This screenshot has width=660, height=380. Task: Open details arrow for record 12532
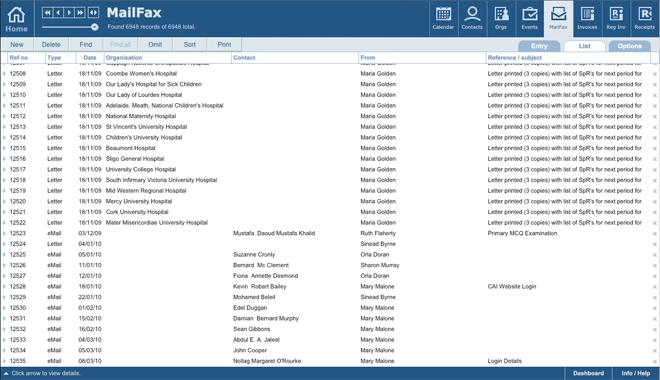tap(4, 329)
